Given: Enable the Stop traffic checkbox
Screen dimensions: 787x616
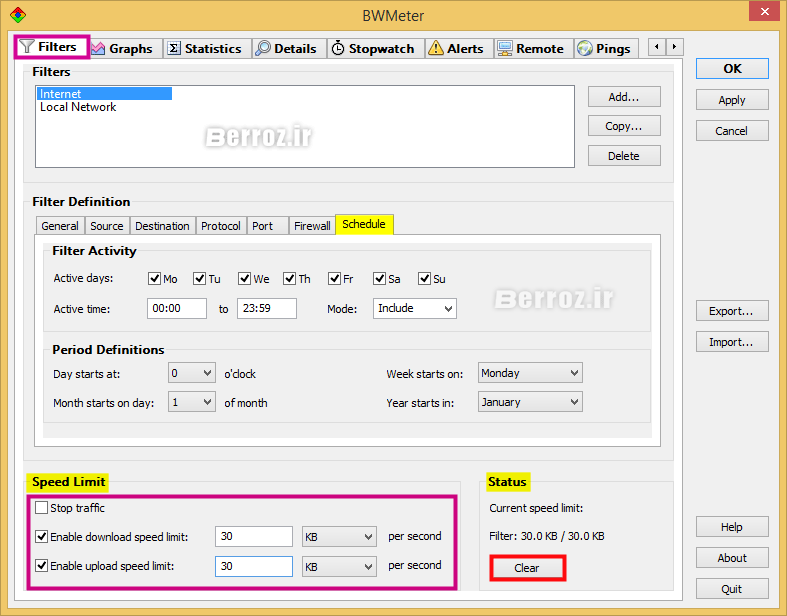Looking at the screenshot, I should click(x=41, y=508).
